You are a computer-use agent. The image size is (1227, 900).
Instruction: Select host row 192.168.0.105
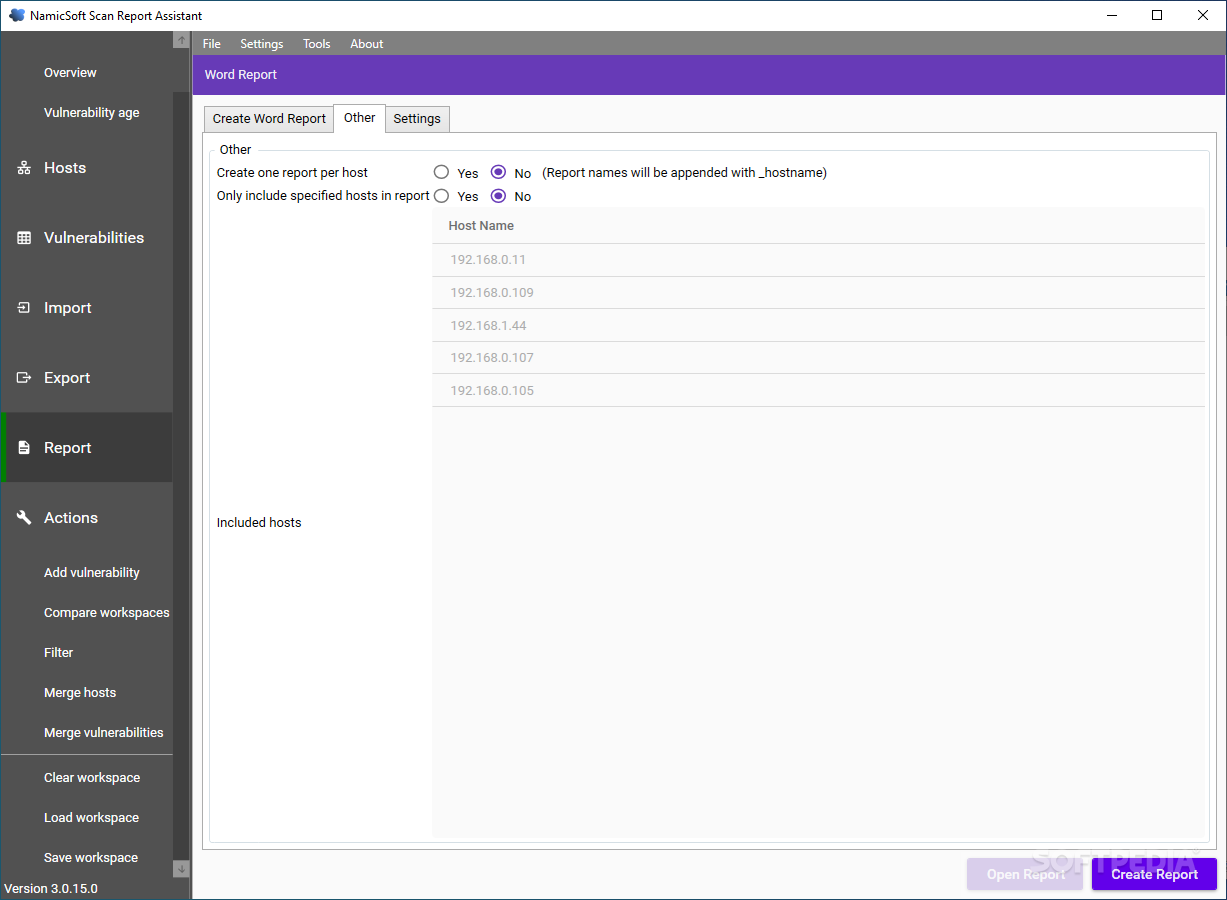click(818, 391)
